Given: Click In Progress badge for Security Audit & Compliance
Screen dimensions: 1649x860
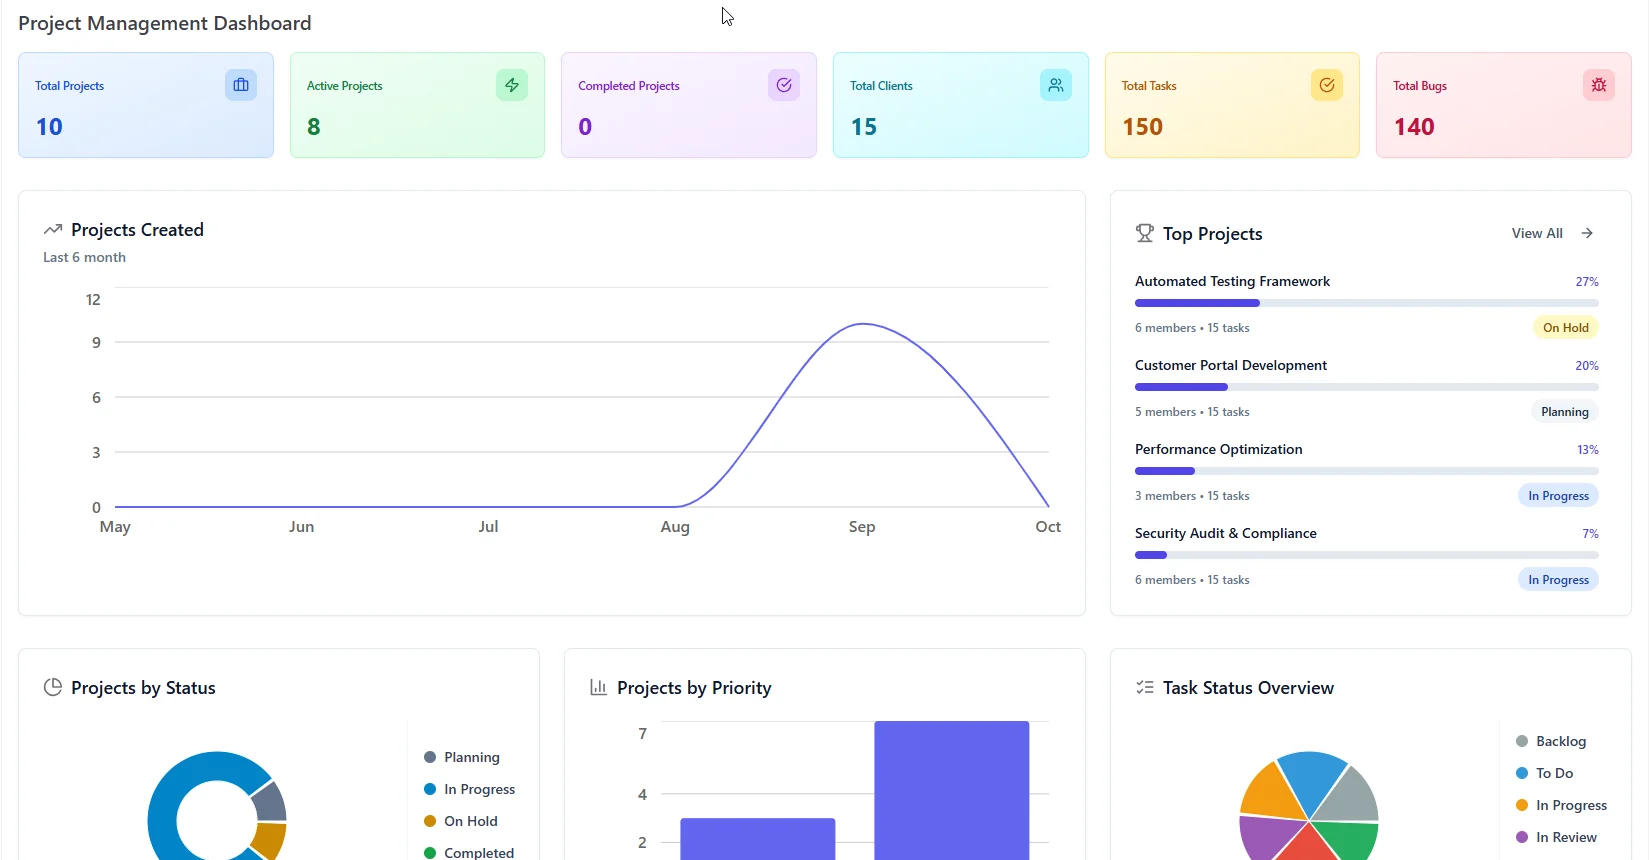Looking at the screenshot, I should click(1558, 579).
